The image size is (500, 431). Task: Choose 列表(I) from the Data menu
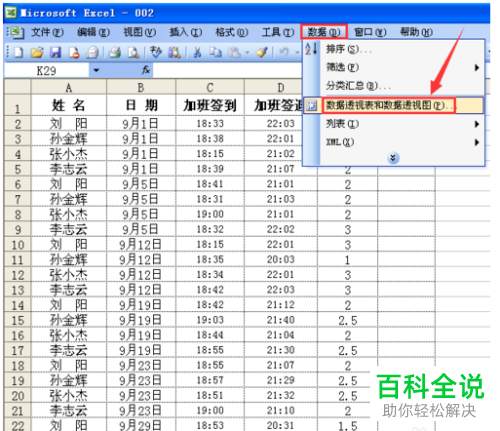pos(394,124)
